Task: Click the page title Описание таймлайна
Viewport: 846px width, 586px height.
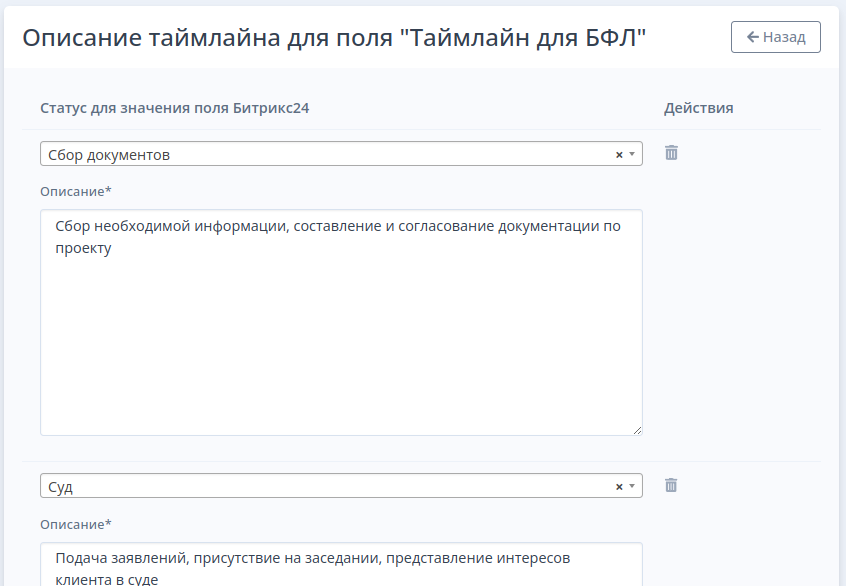Action: pos(334,38)
